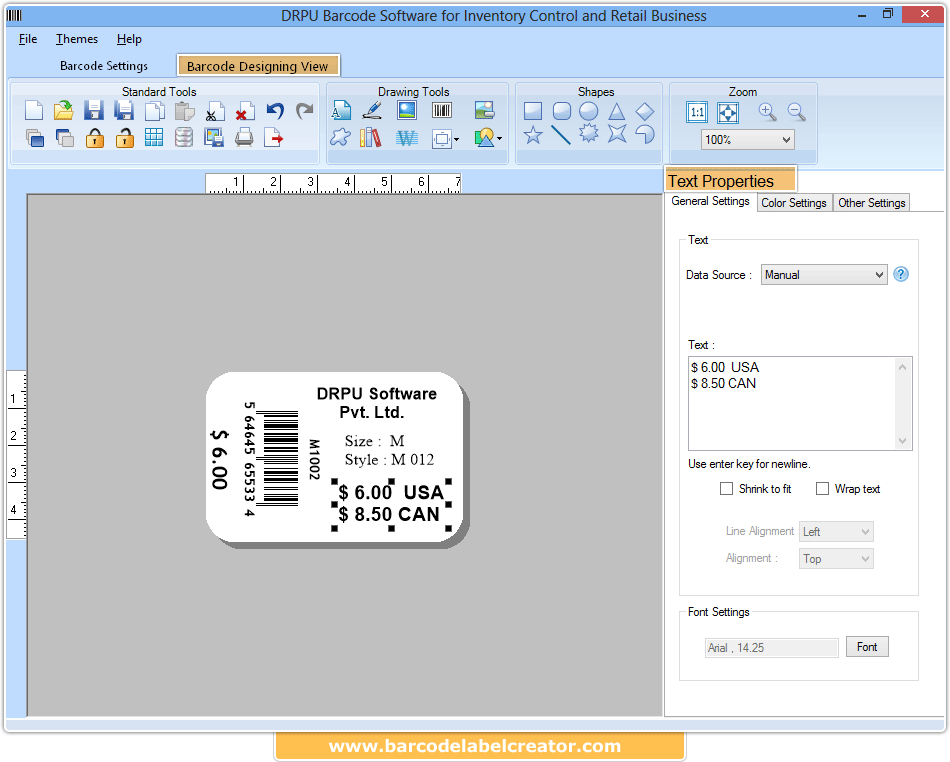Draw a four-point star shape

(617, 133)
